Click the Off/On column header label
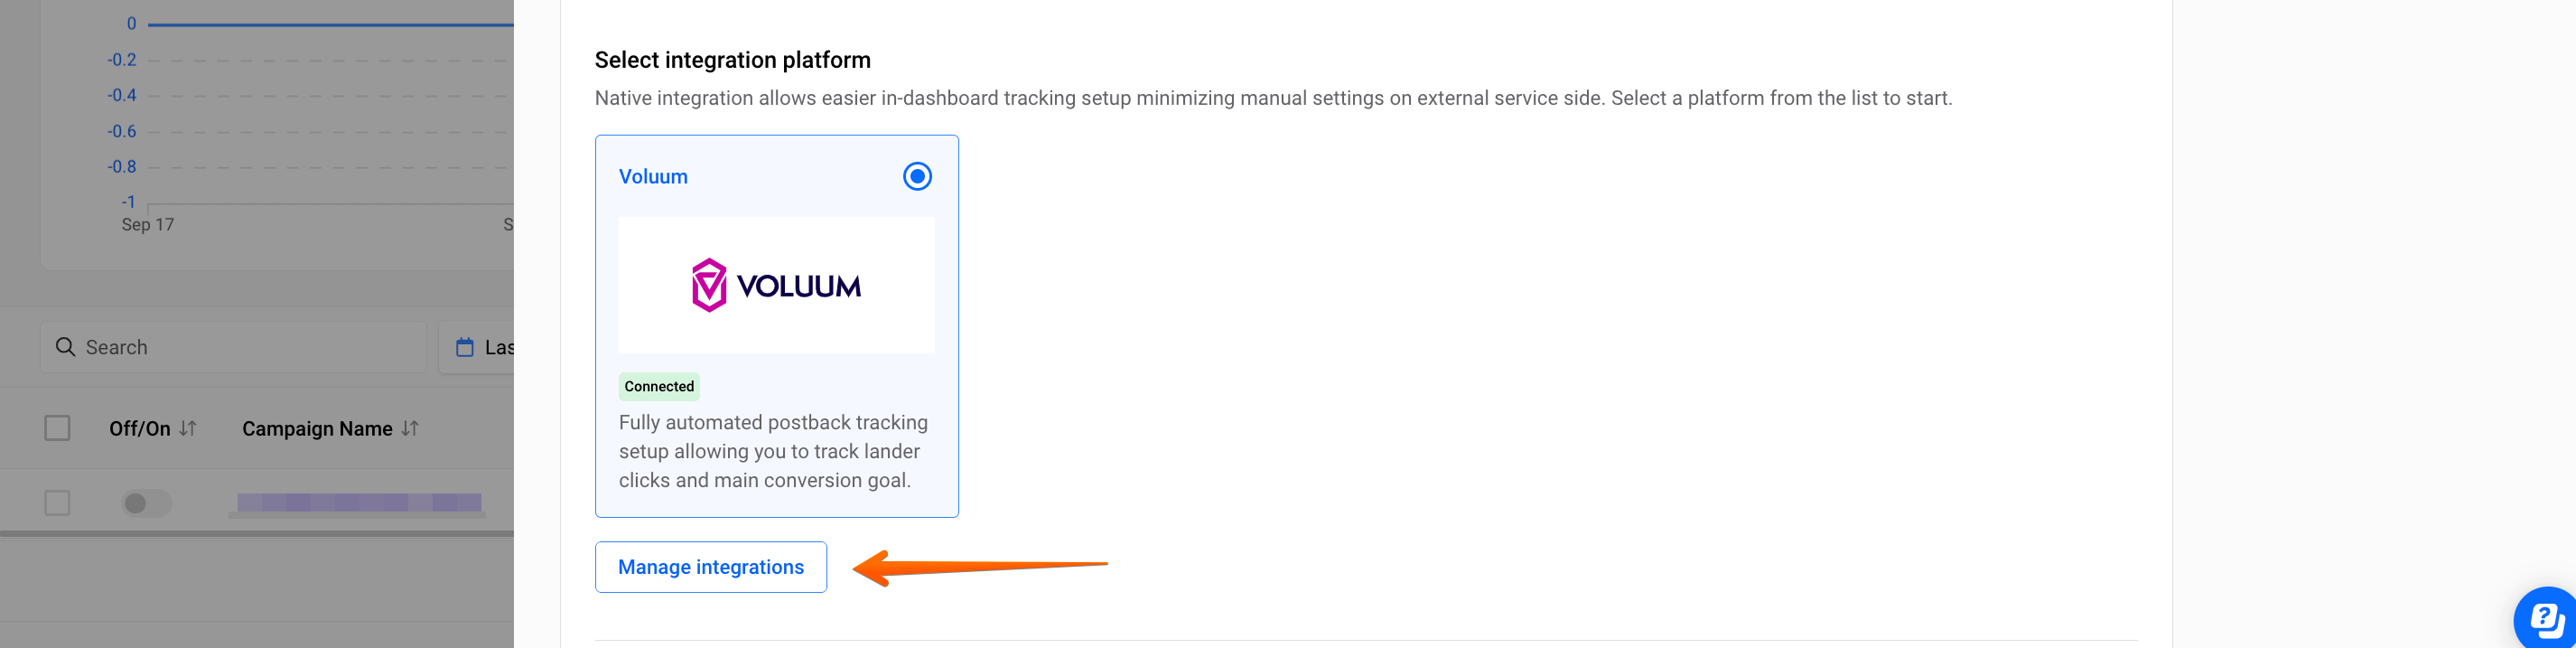The image size is (2576, 648). [x=139, y=428]
